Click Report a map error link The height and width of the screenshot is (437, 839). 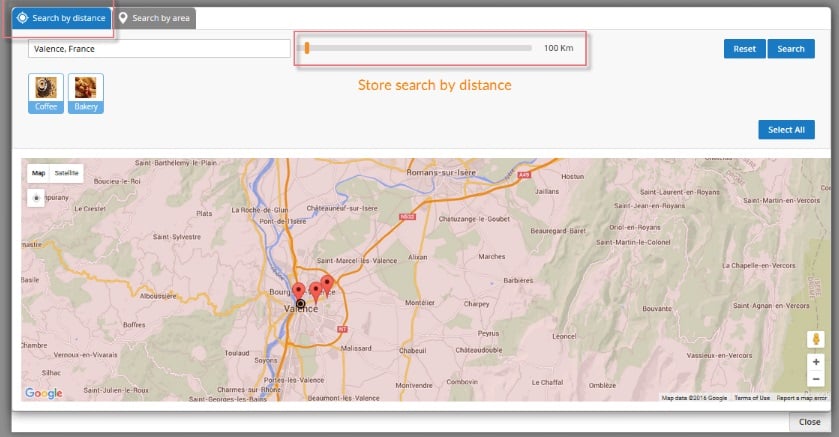pyautogui.click(x=802, y=398)
